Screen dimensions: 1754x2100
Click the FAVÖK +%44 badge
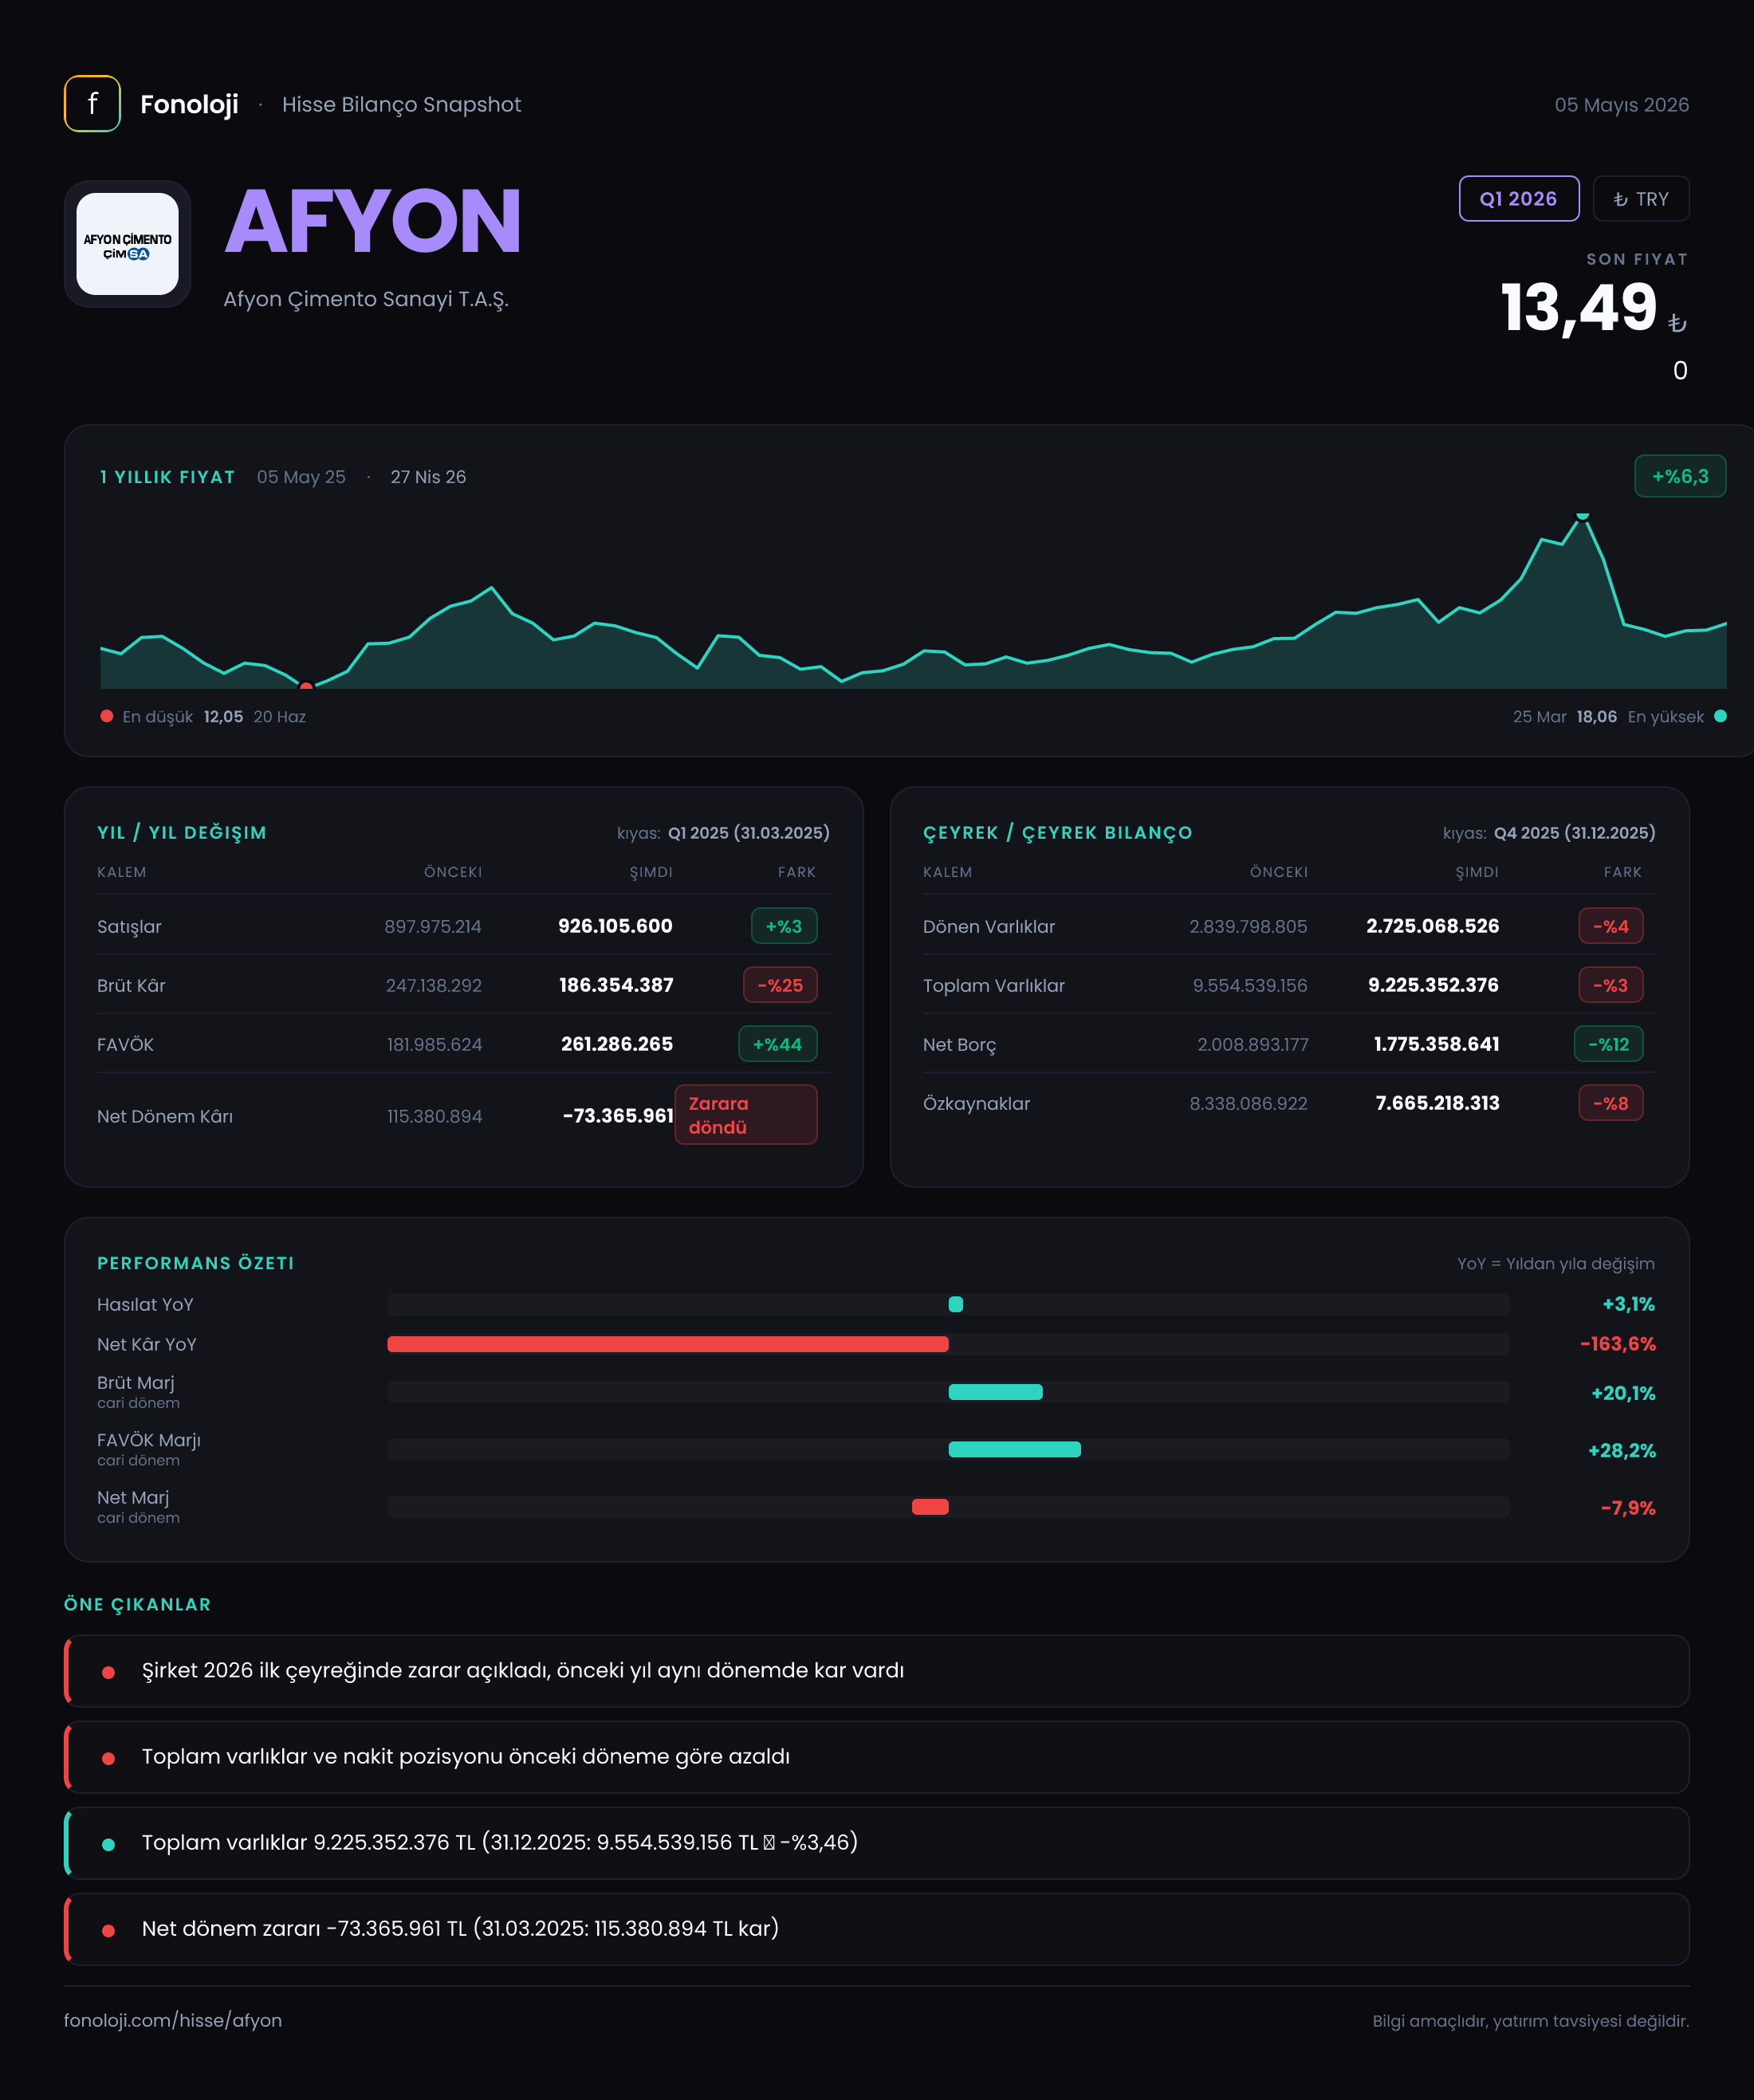click(777, 1044)
